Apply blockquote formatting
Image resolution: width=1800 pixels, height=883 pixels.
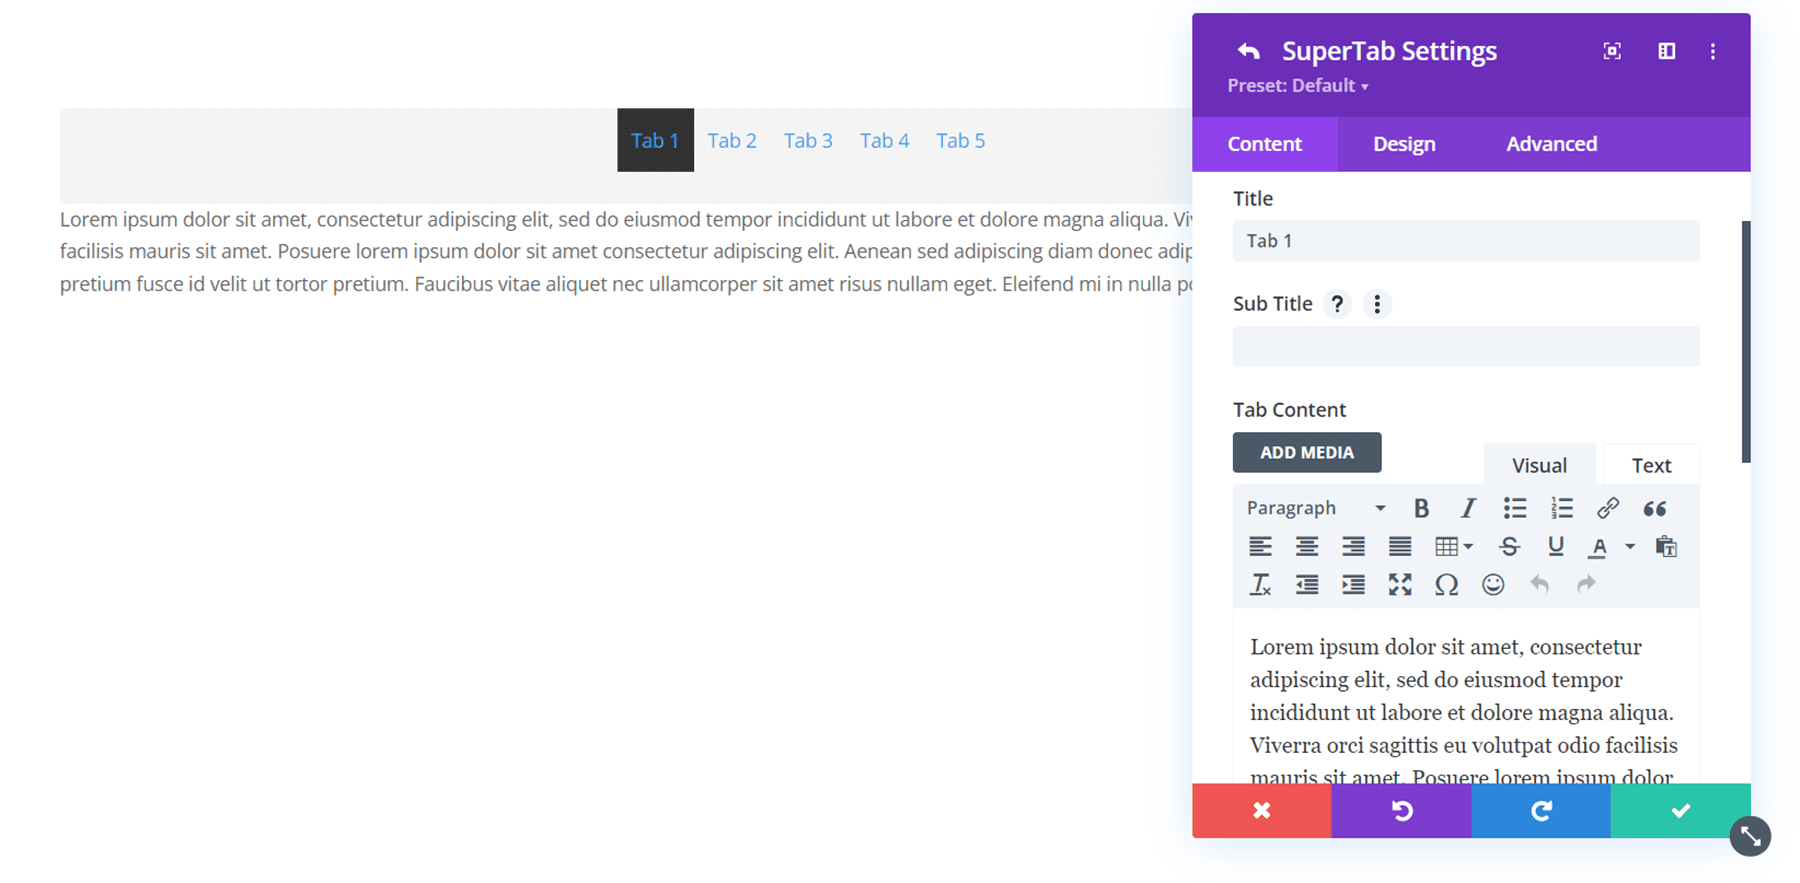(1655, 508)
